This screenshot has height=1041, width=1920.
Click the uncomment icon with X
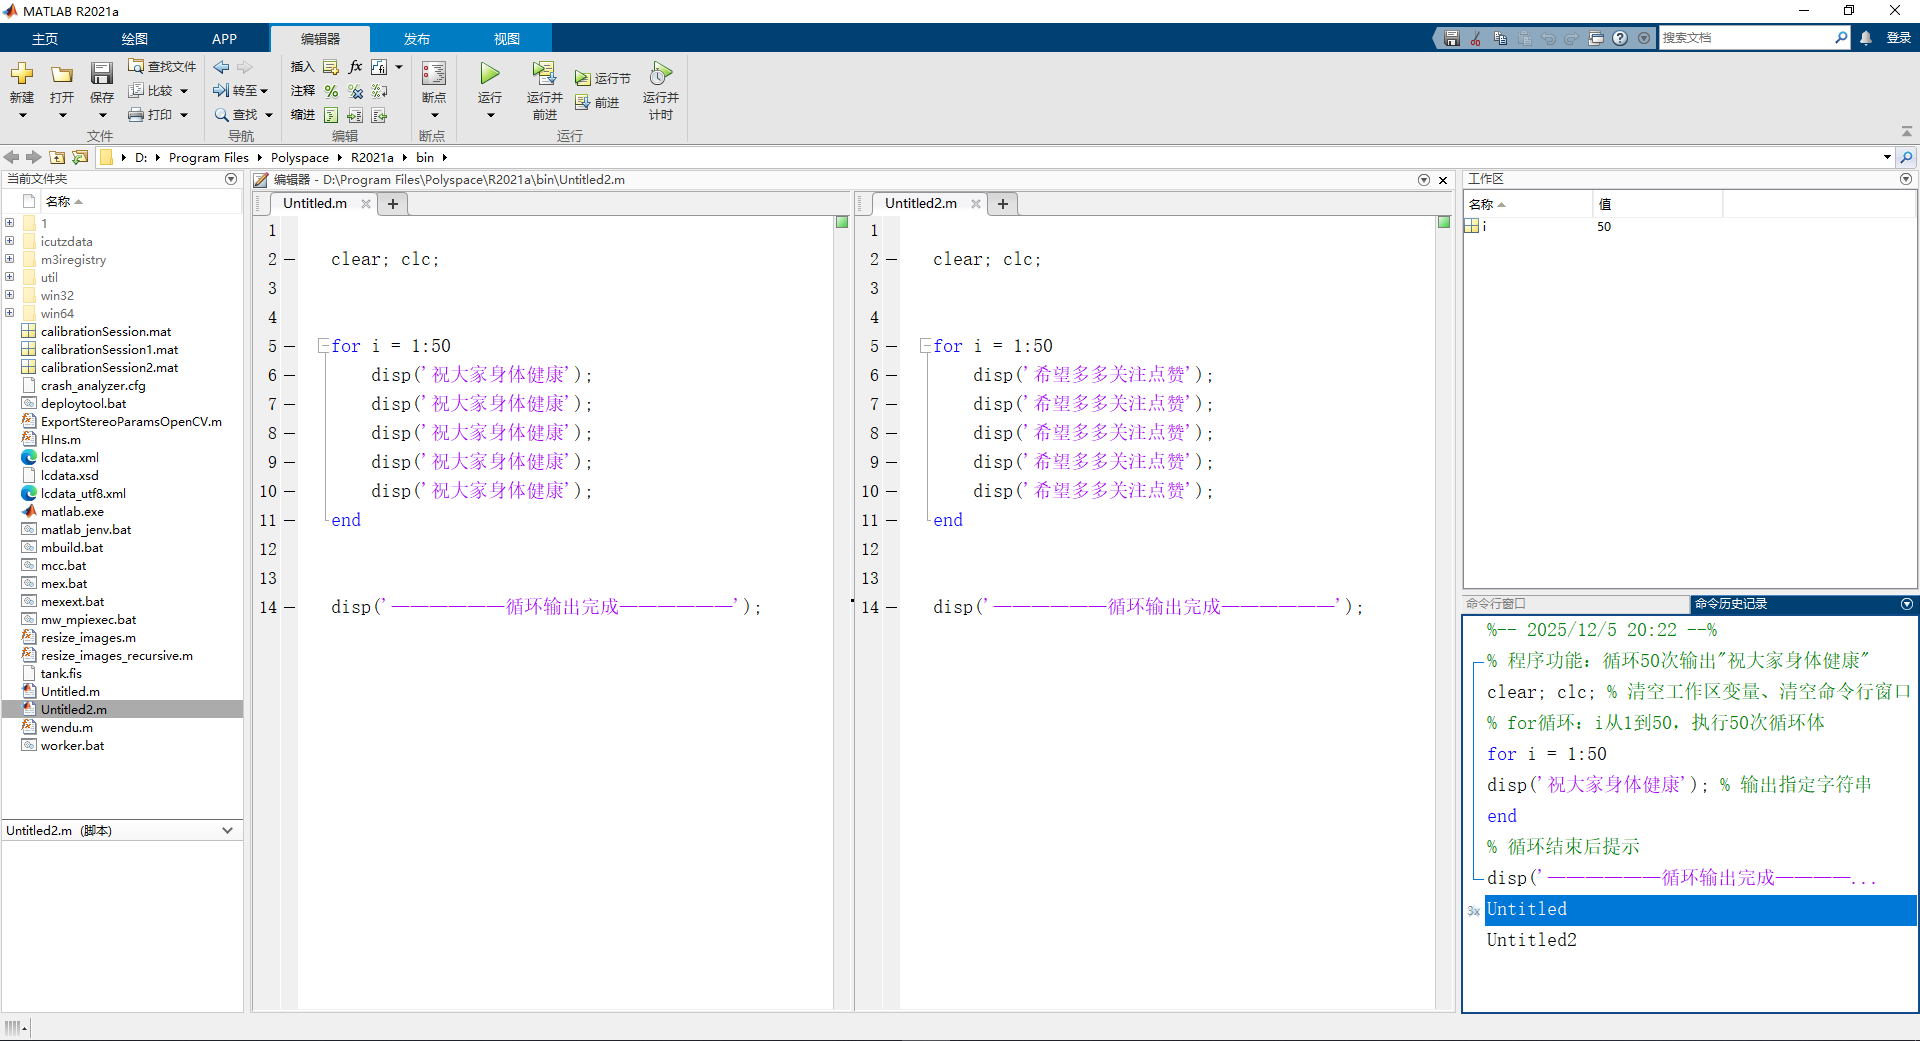(355, 91)
